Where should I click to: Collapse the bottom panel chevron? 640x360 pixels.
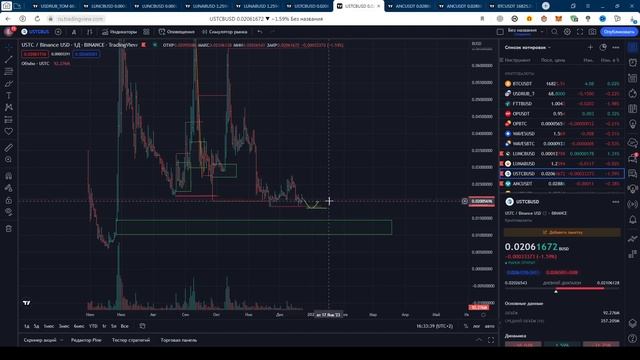click(x=479, y=340)
